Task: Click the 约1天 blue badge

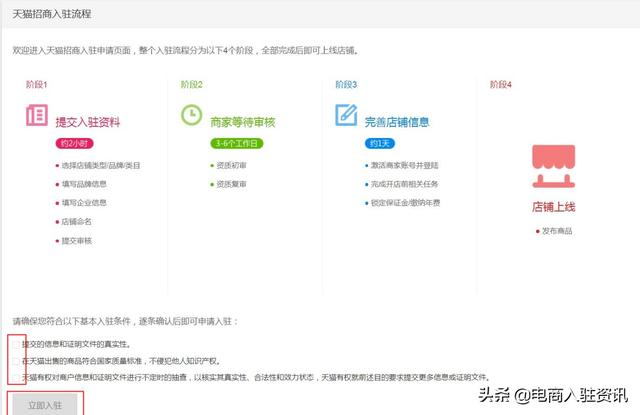Action: pyautogui.click(x=380, y=144)
